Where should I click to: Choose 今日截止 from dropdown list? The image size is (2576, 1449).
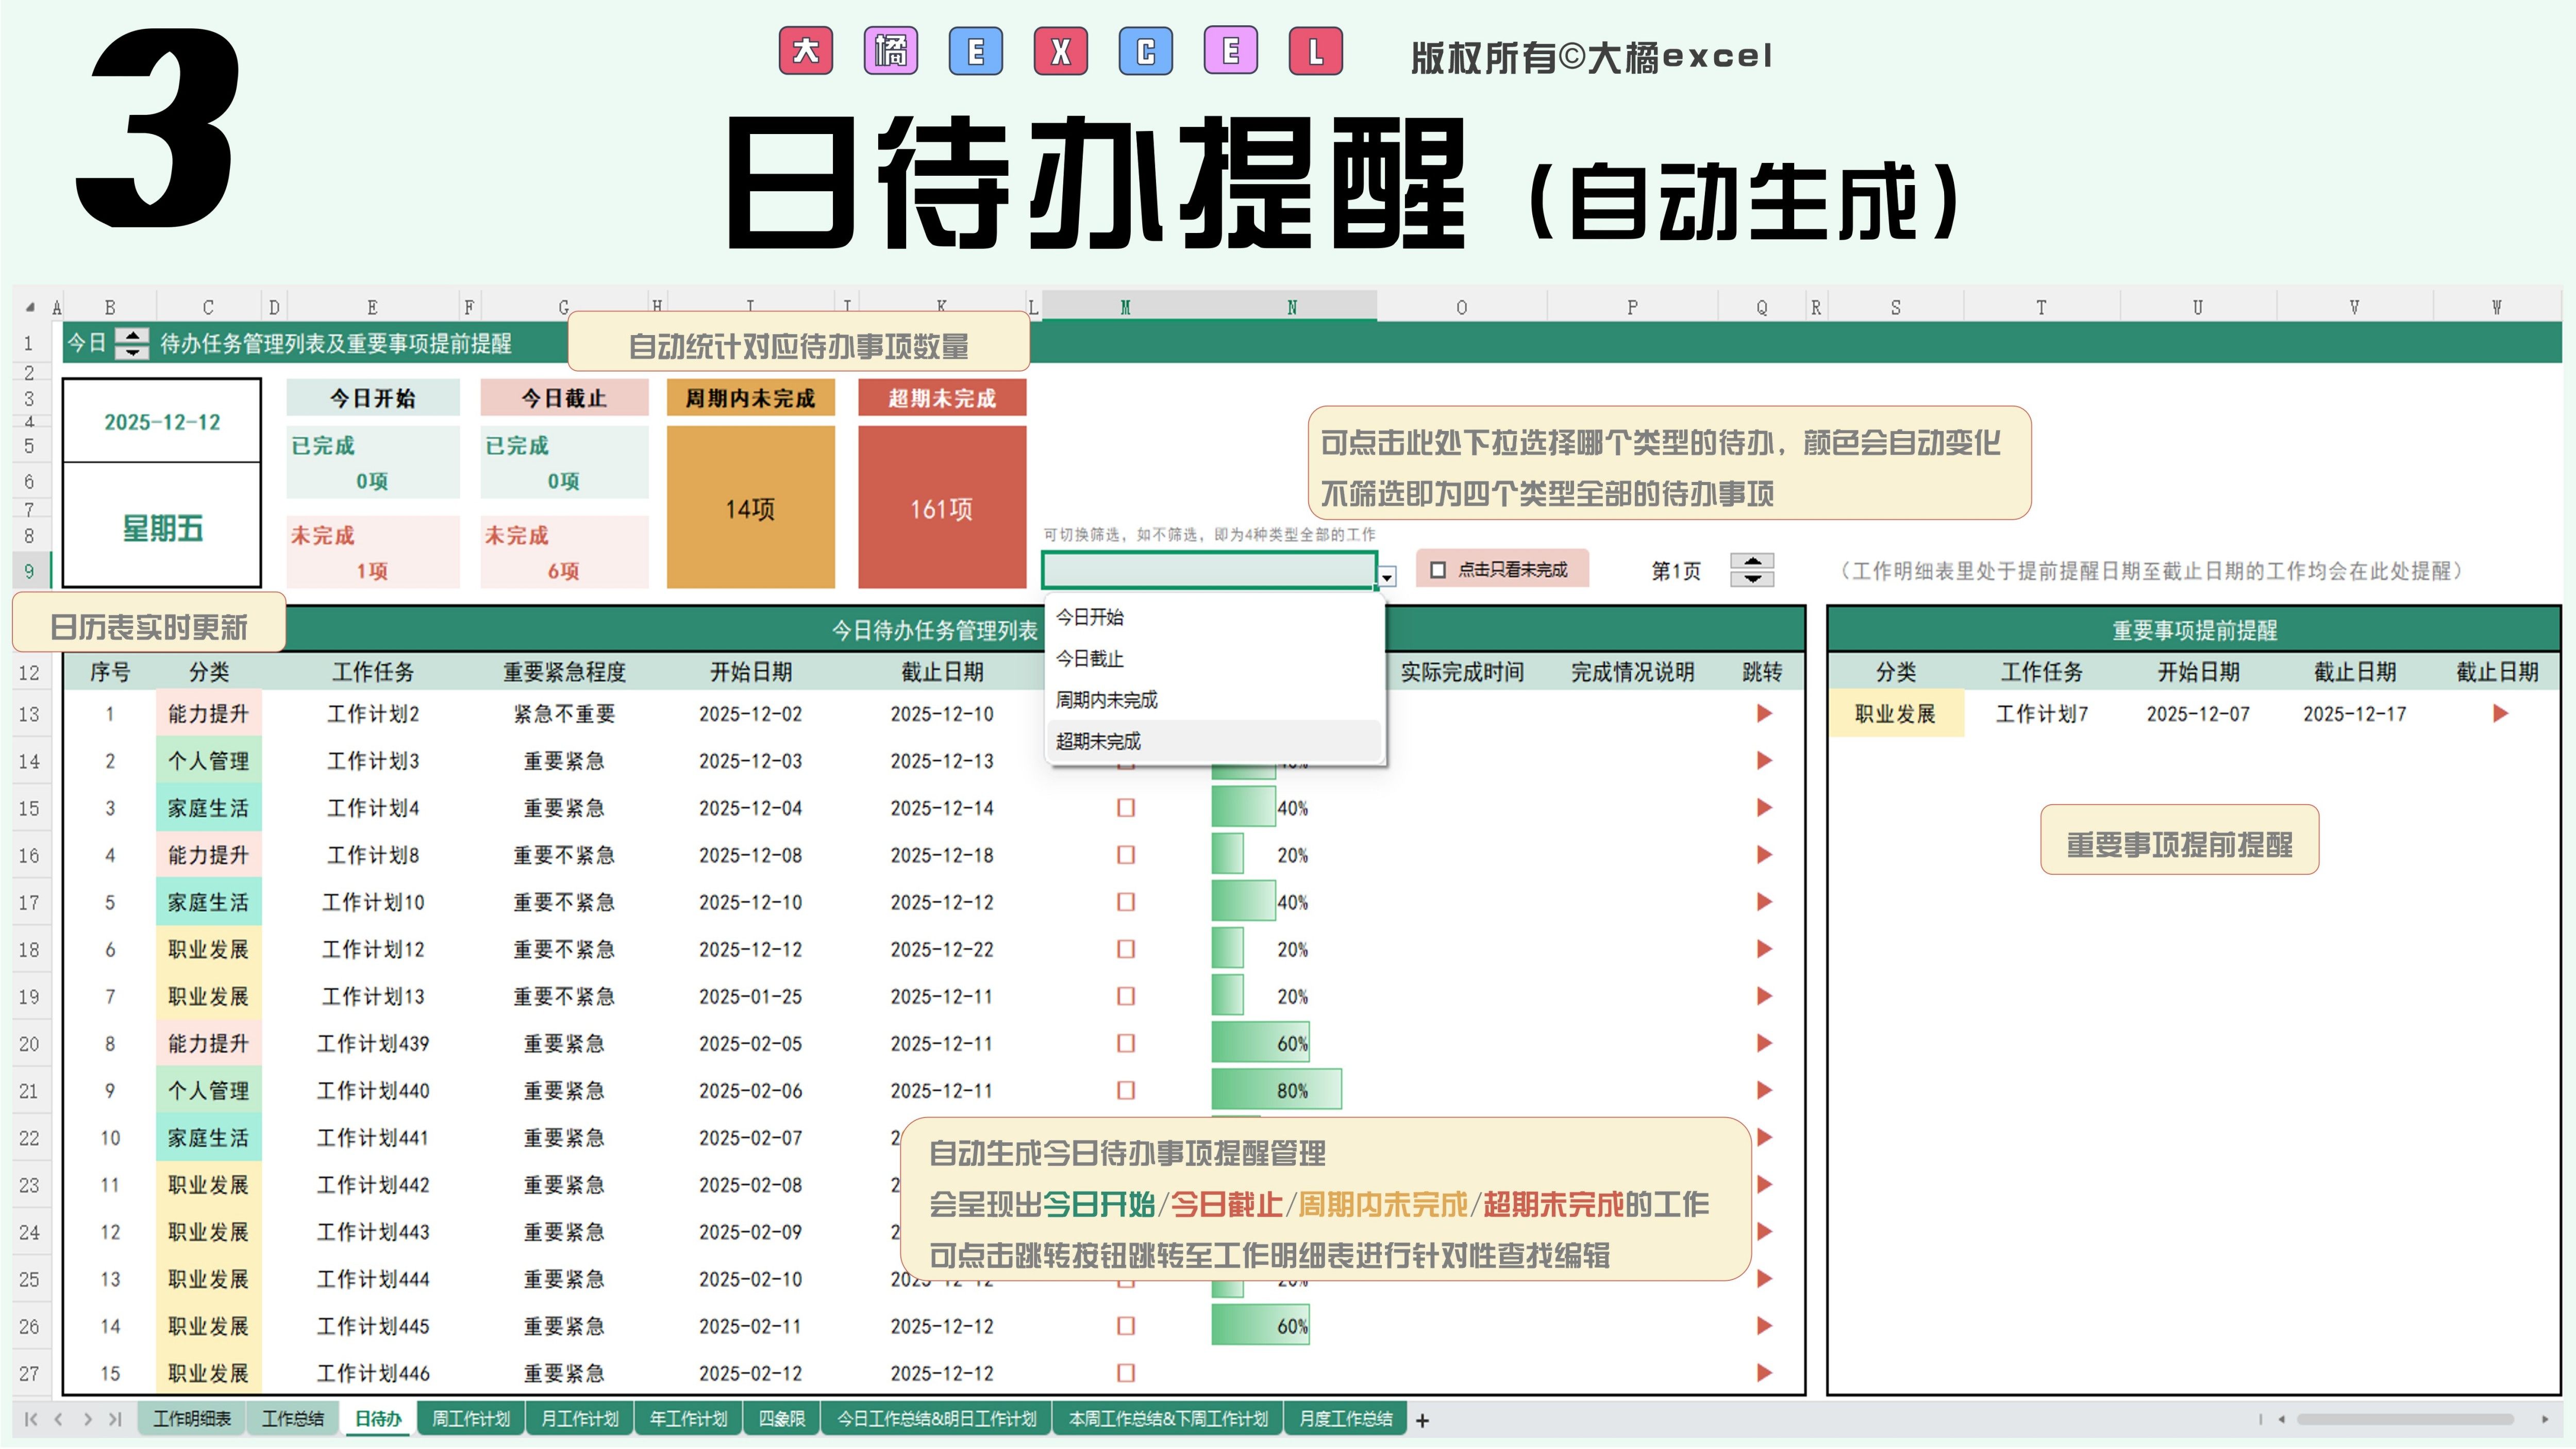tap(1089, 658)
